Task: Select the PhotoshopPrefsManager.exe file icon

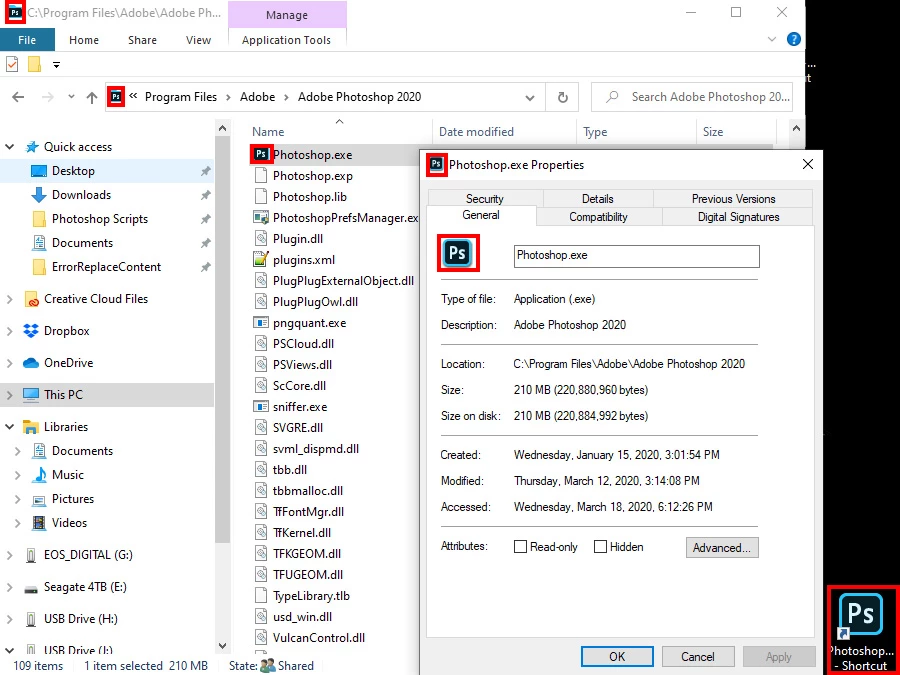Action: (x=261, y=218)
